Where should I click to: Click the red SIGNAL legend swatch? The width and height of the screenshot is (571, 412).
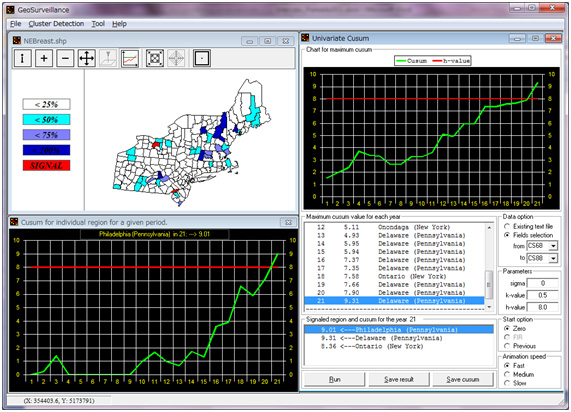pyautogui.click(x=46, y=166)
